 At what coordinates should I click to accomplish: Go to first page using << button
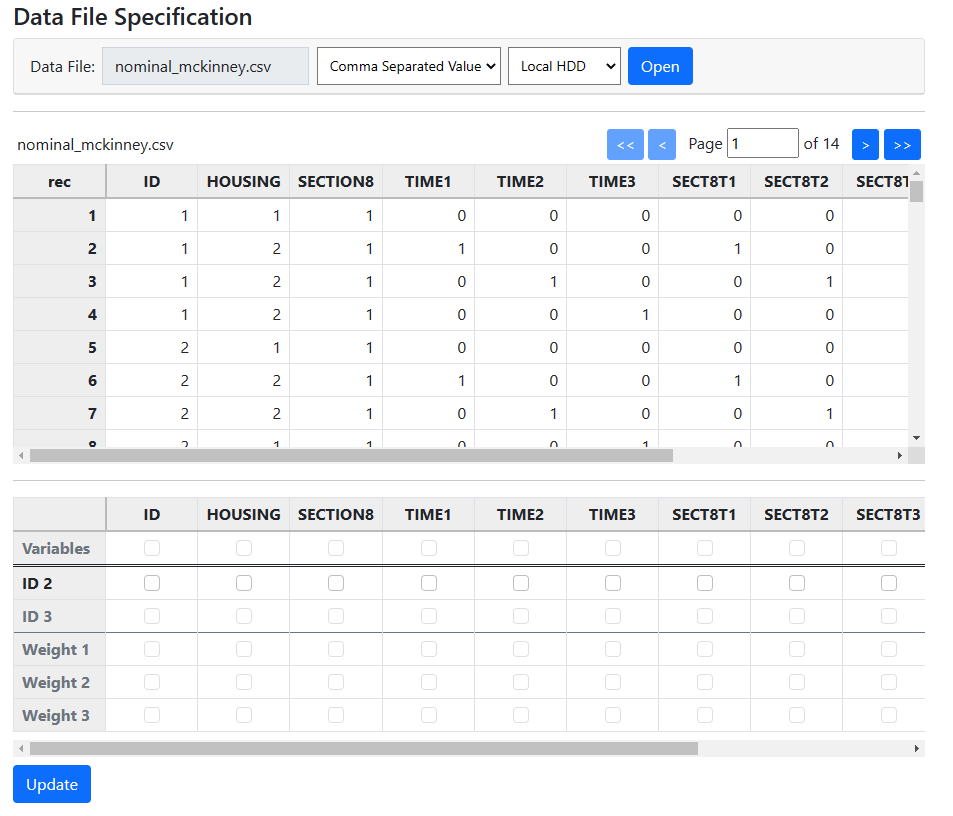click(625, 144)
